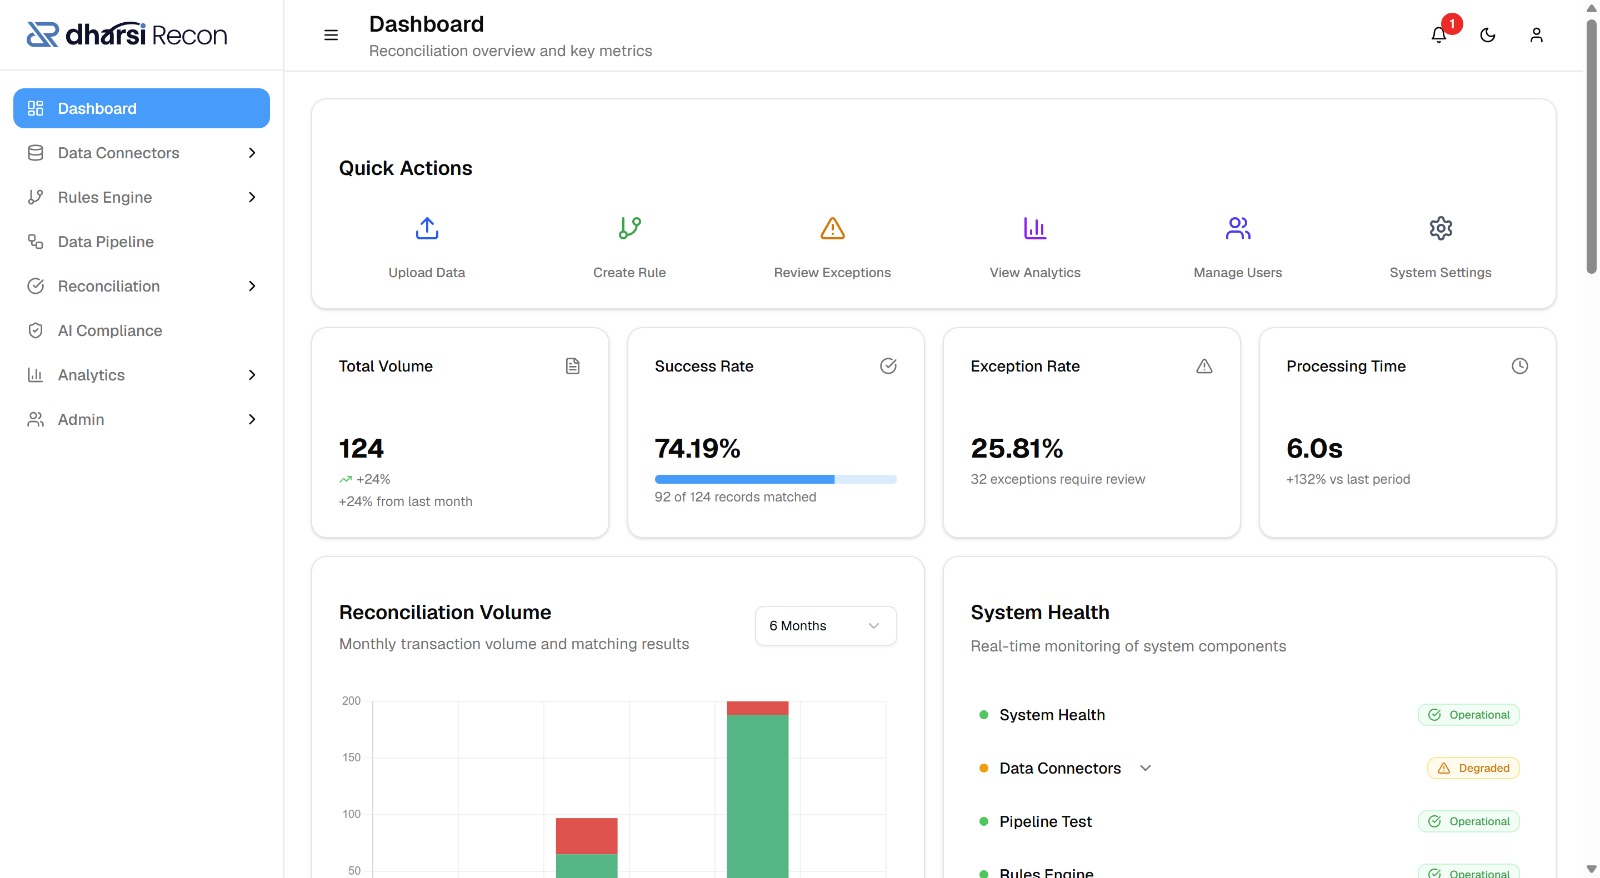Image resolution: width=1600 pixels, height=878 pixels.
Task: Open Review Exceptions warning icon
Action: [x=832, y=229]
